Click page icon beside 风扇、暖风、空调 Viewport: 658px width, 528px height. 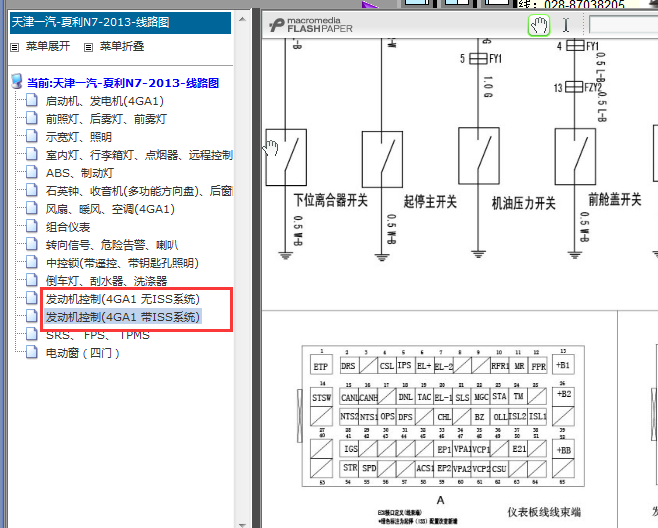click(32, 208)
